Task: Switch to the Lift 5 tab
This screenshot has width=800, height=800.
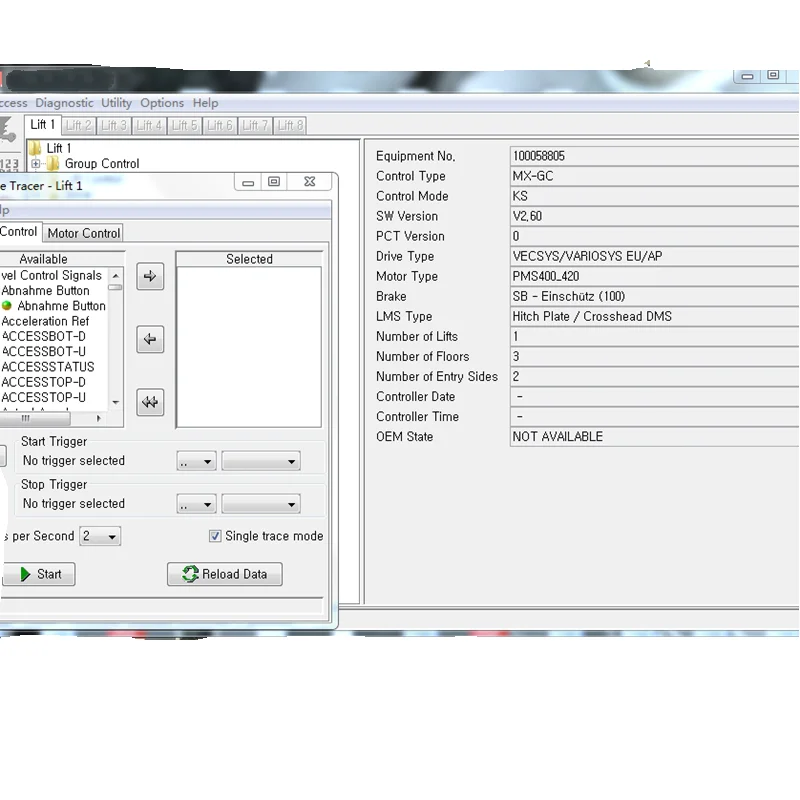Action: point(184,126)
